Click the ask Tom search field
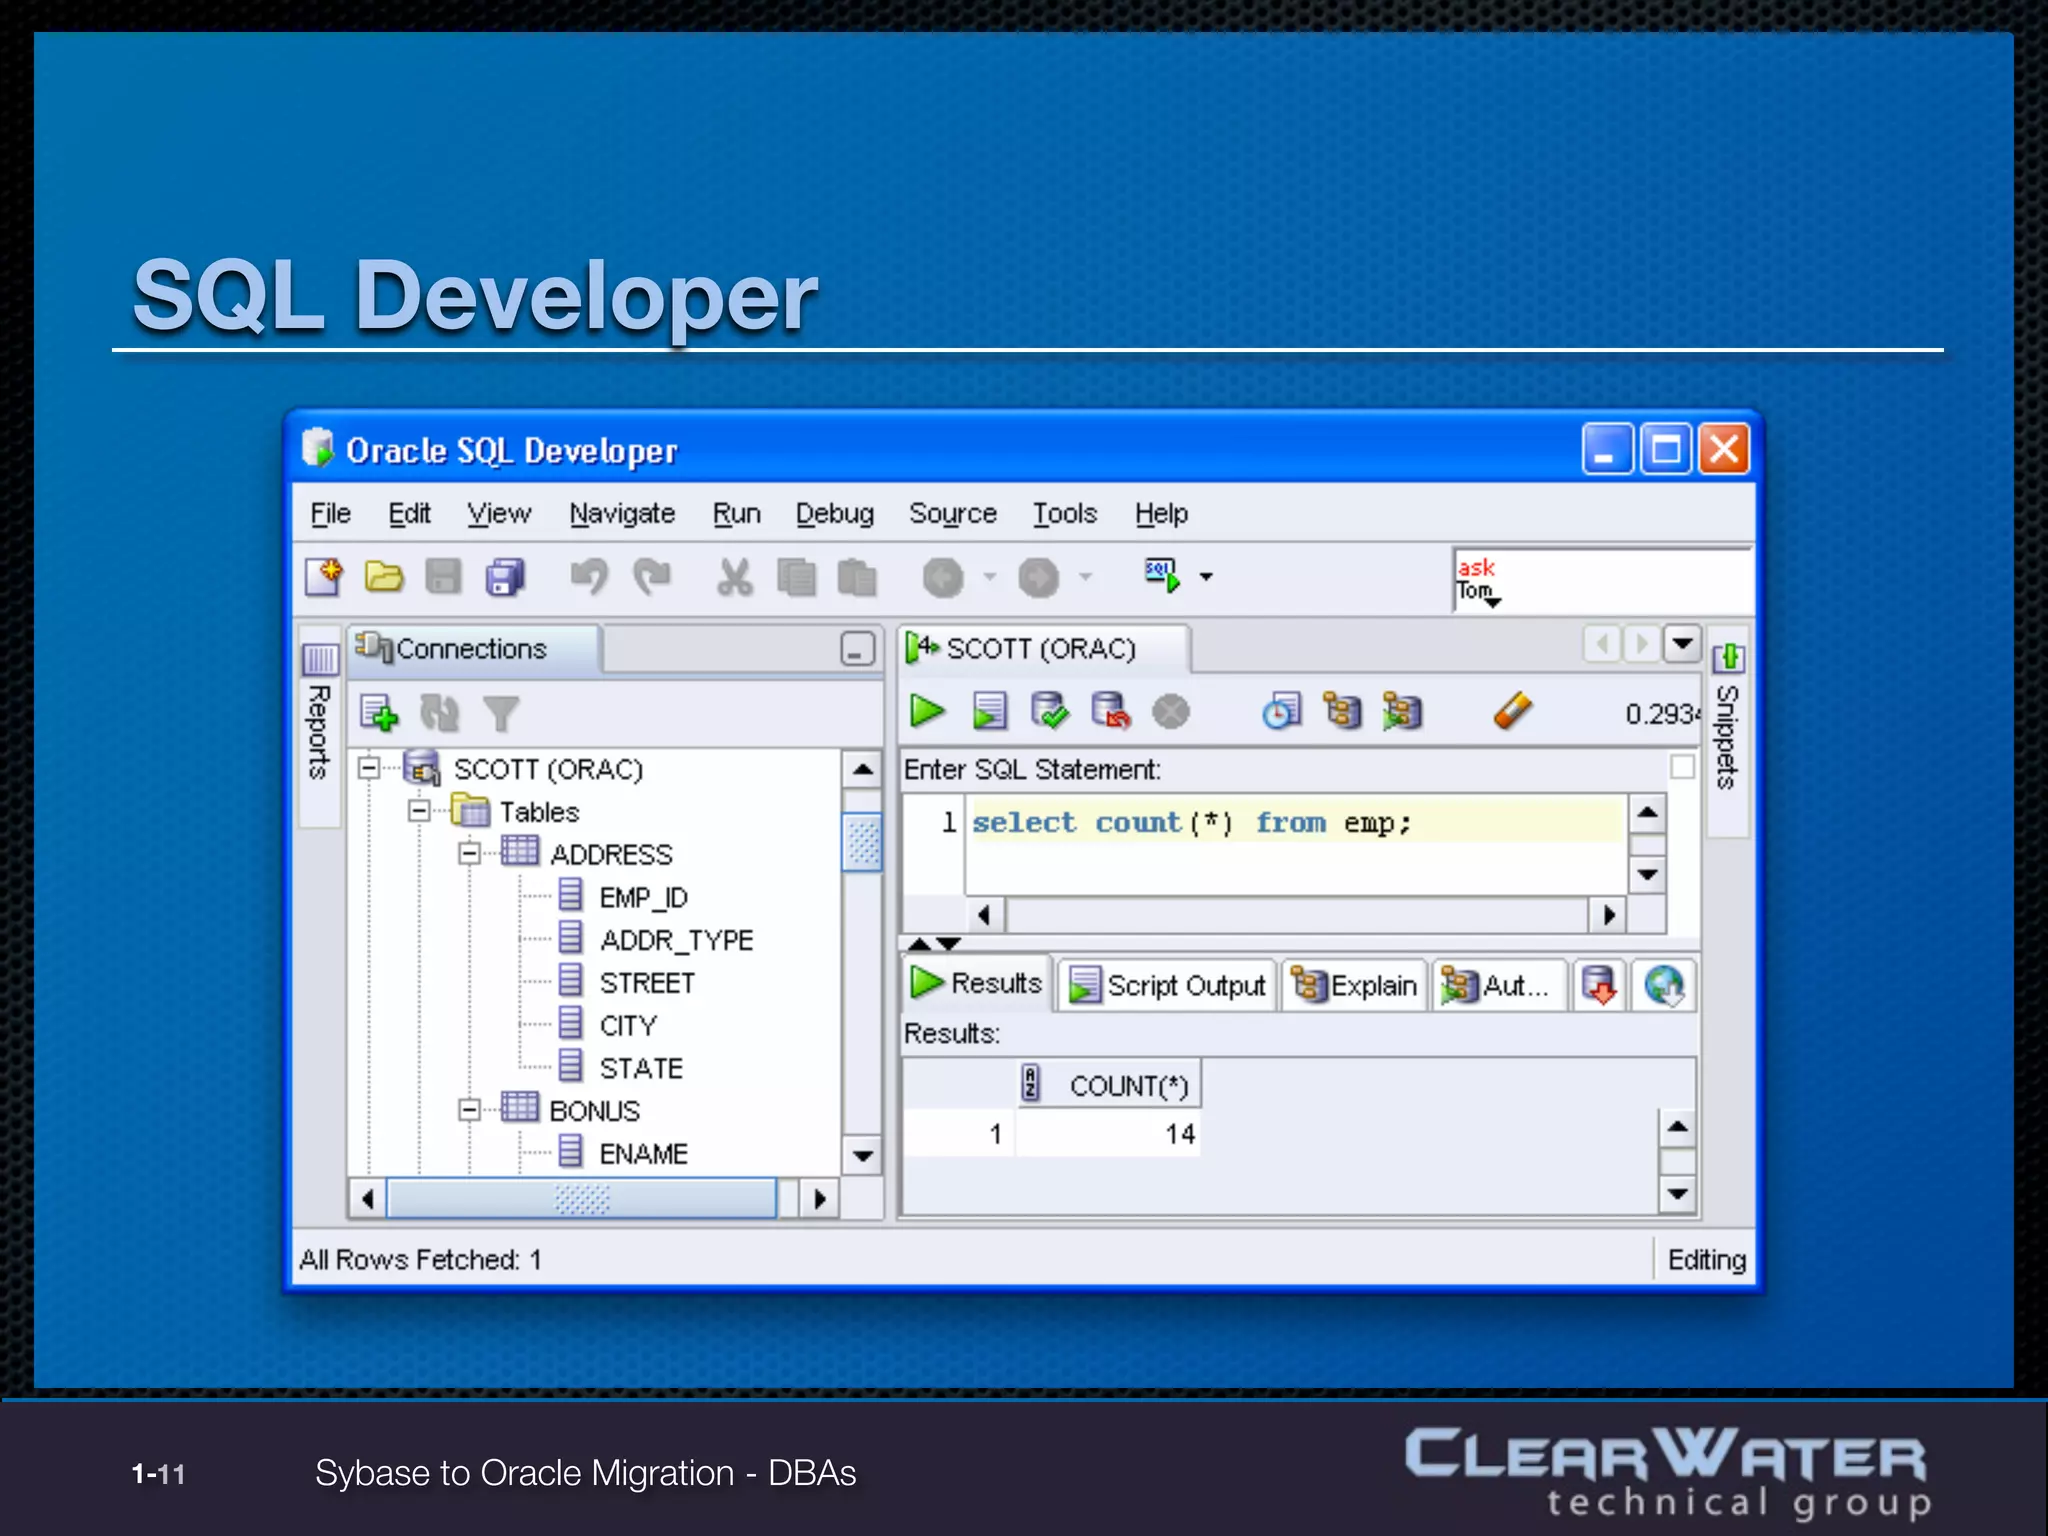Image resolution: width=2048 pixels, height=1536 pixels. tap(1603, 580)
